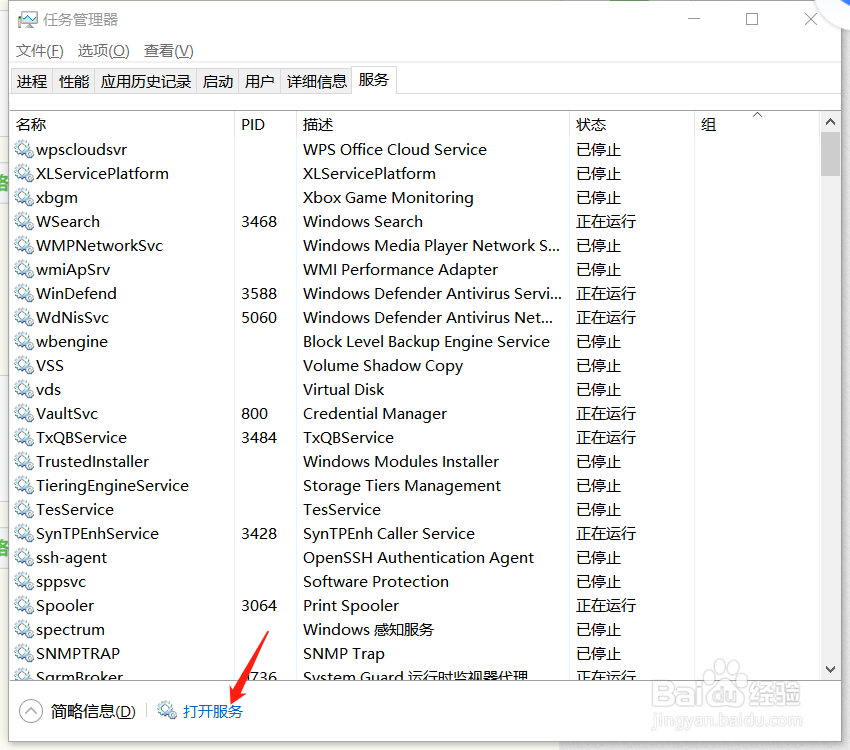Screen dimensions: 850x750
Task: Click the gear icon beside TieringEngineService
Action: (24, 485)
